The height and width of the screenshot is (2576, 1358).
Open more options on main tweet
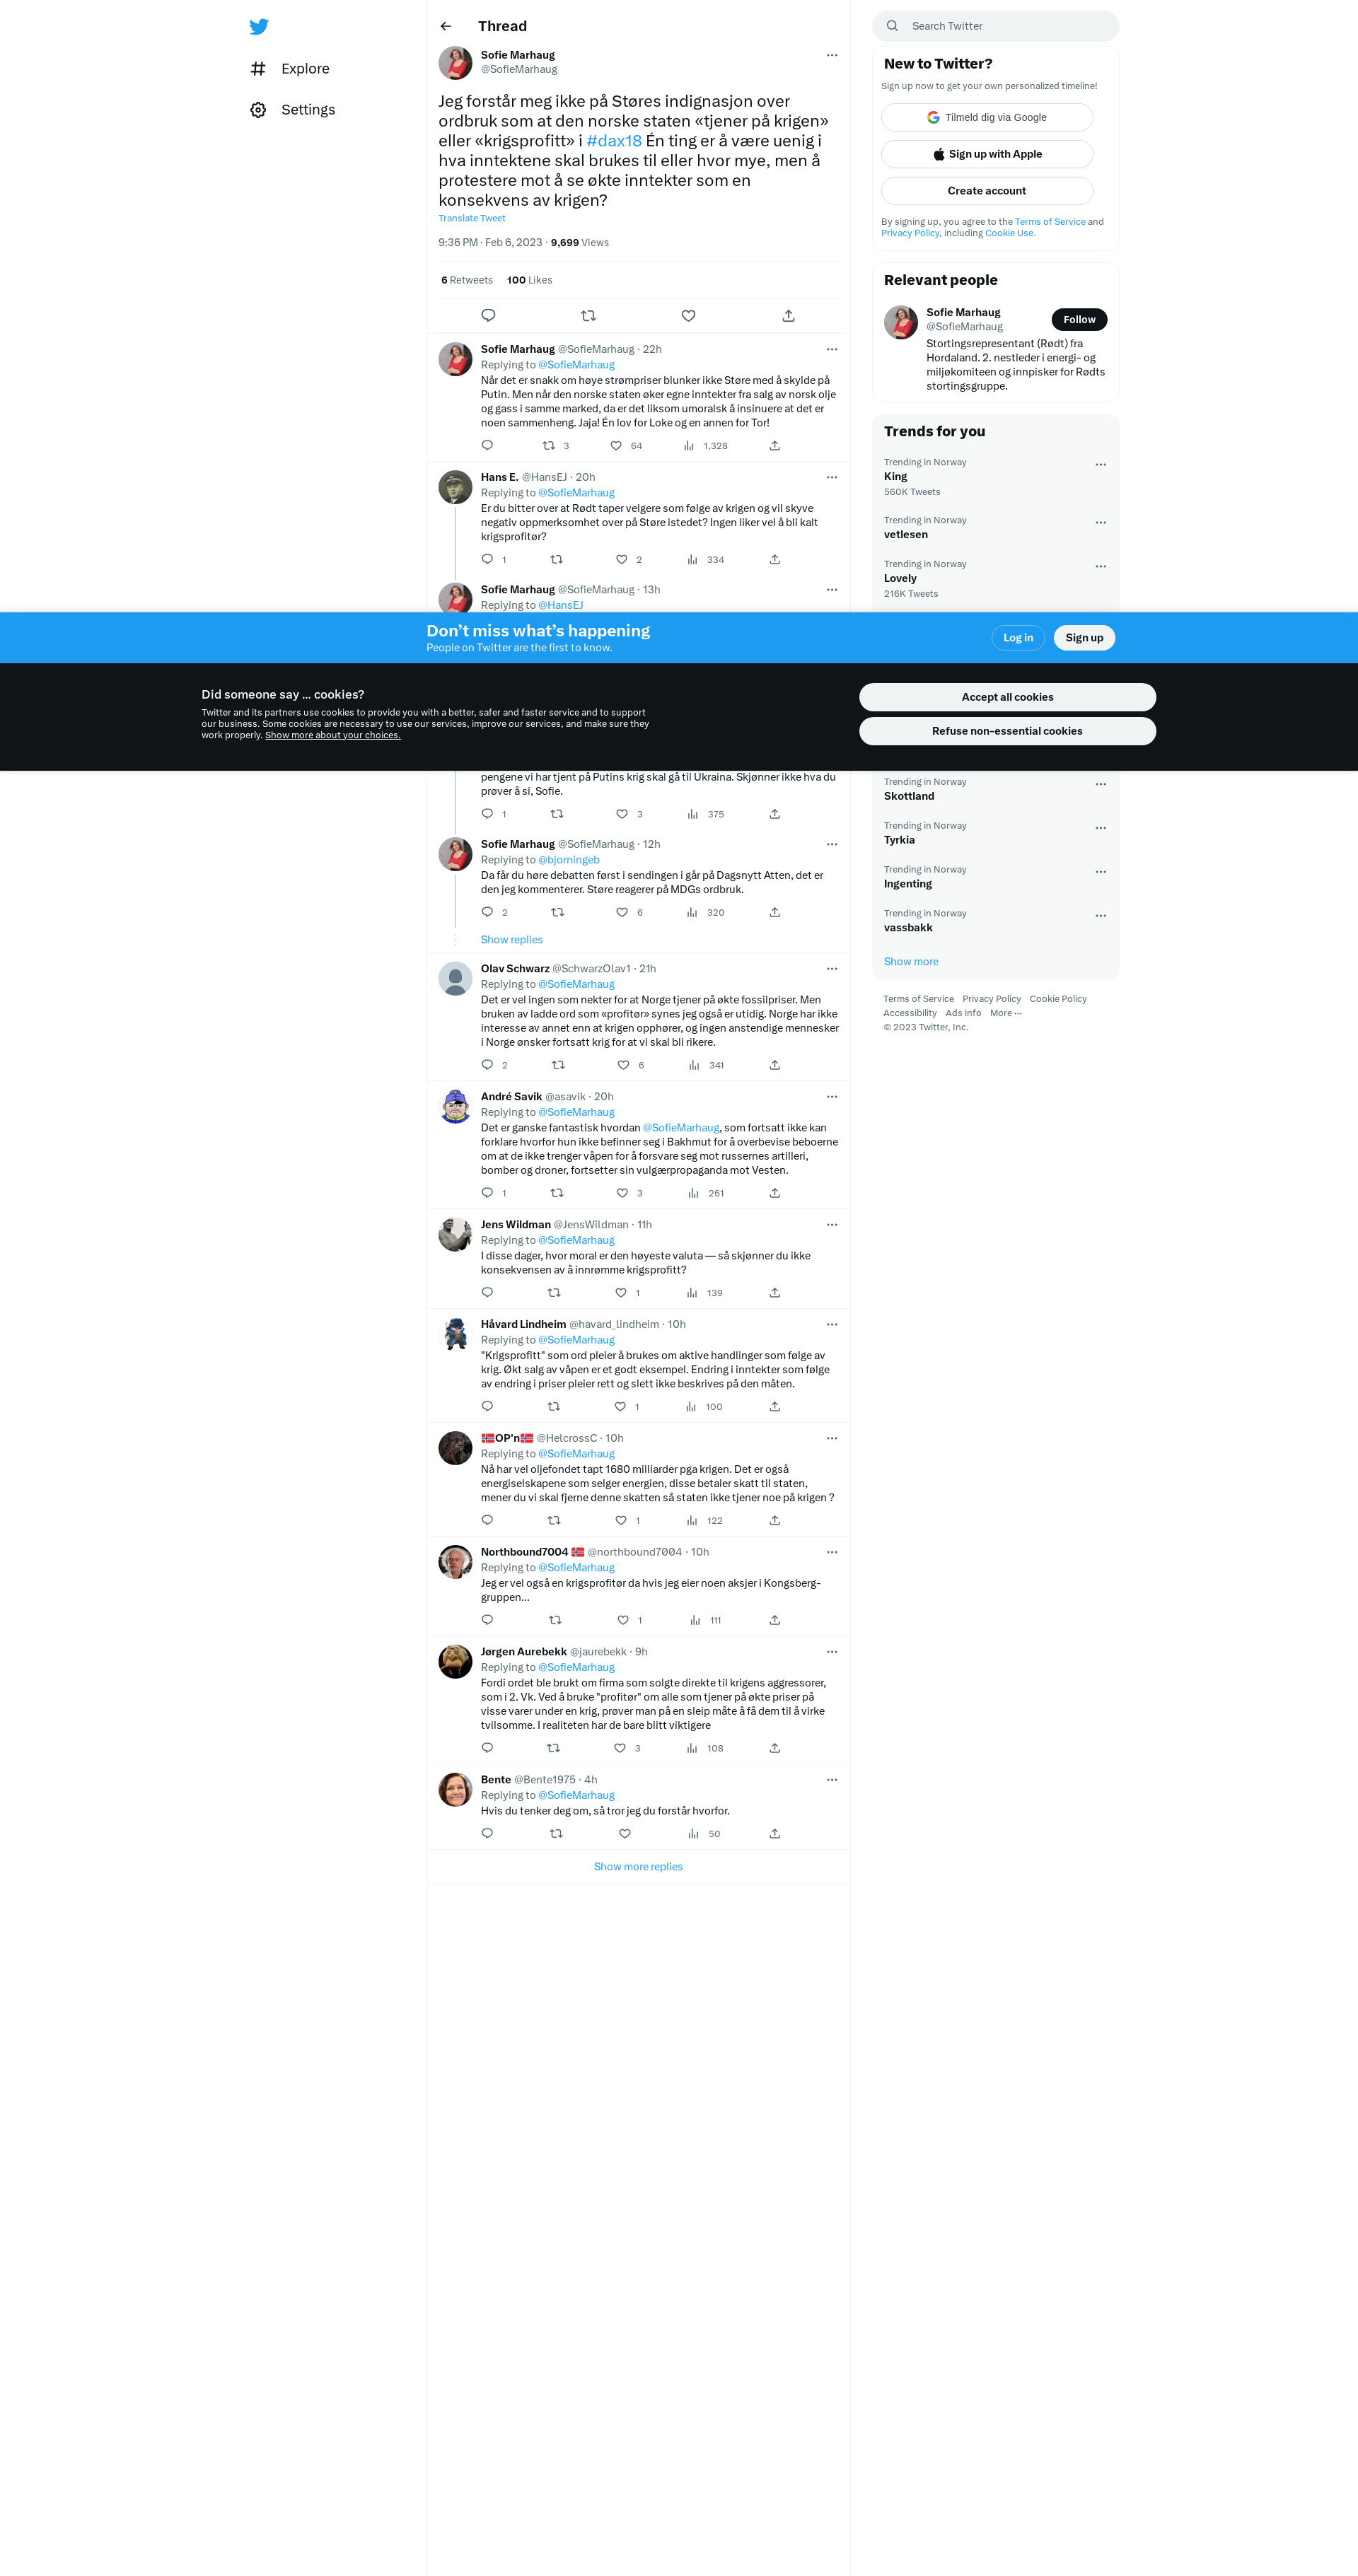(x=831, y=55)
